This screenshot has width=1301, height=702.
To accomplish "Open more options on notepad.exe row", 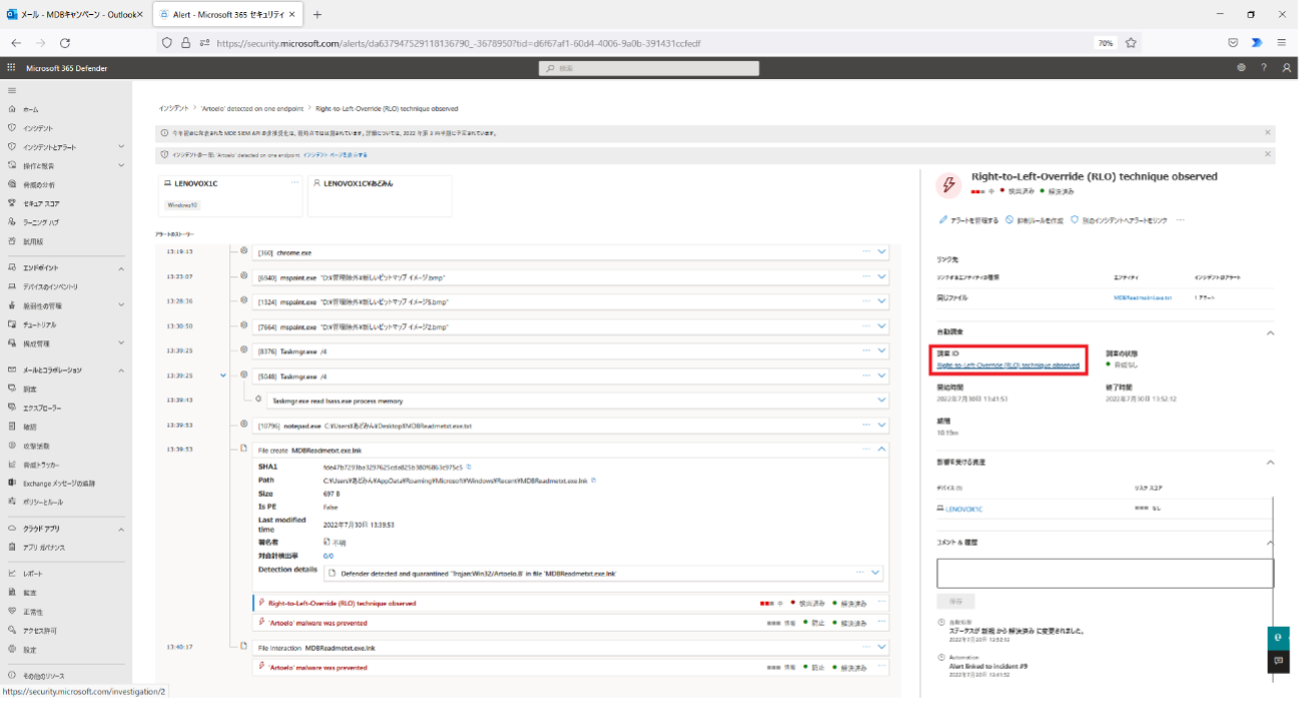I will (866, 425).
